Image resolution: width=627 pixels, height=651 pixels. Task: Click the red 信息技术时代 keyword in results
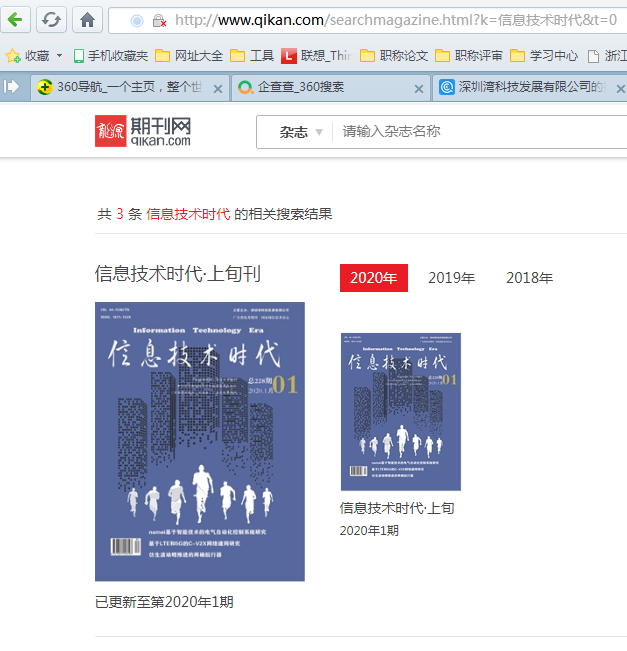point(188,214)
